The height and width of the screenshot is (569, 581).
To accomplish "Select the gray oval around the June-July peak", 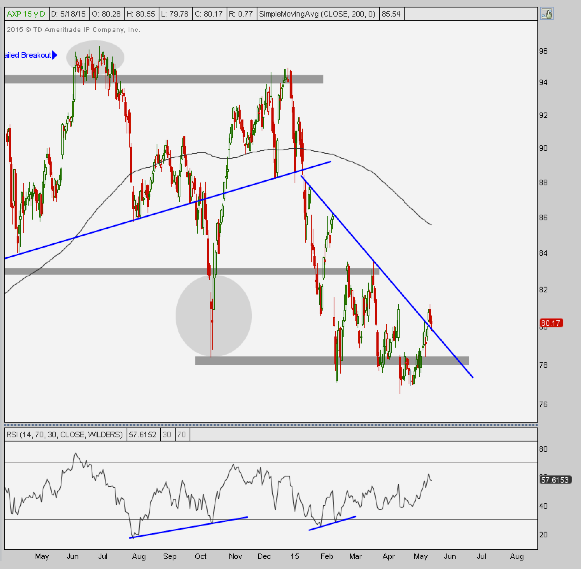I will (x=95, y=57).
